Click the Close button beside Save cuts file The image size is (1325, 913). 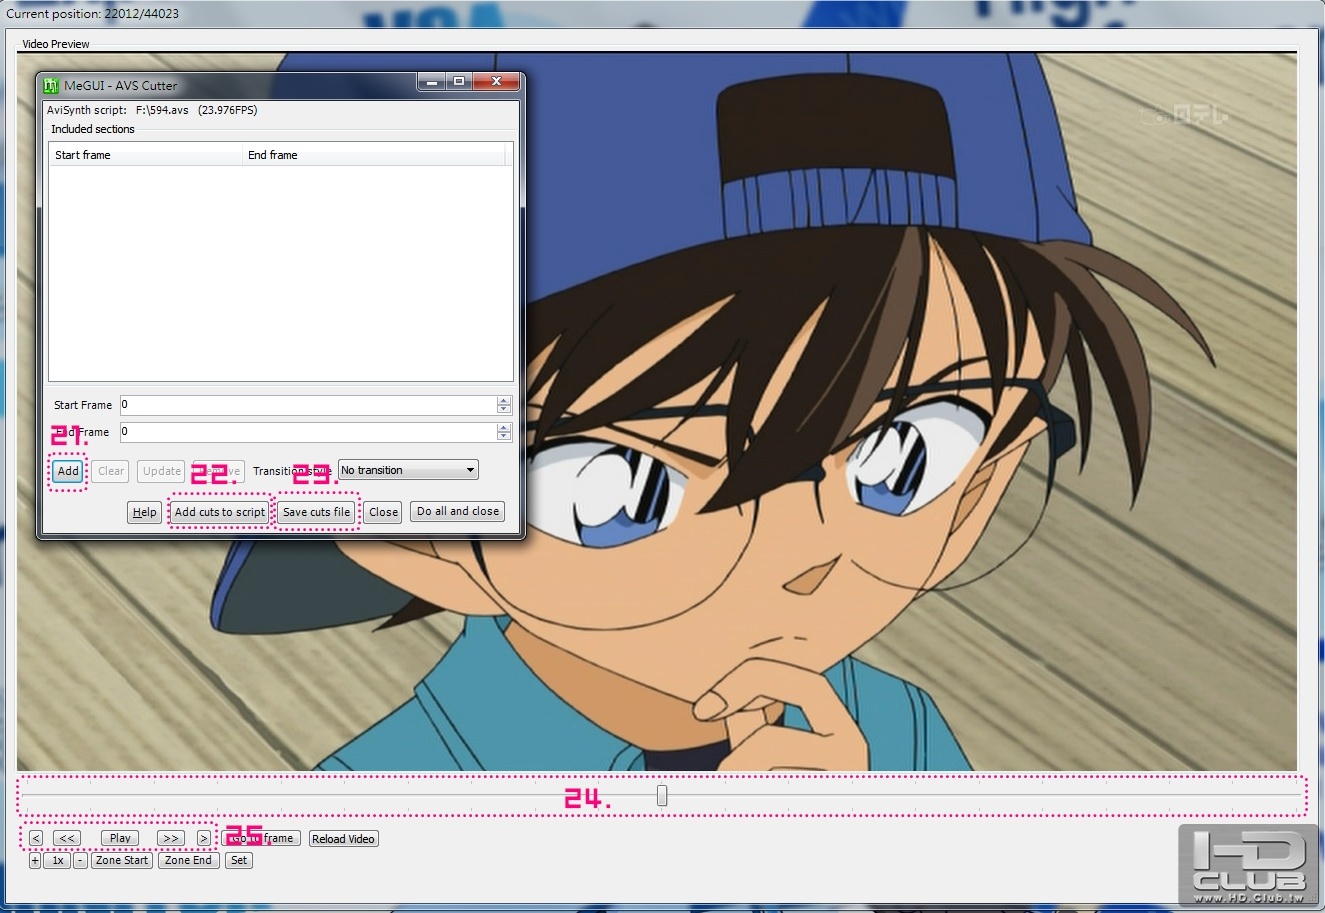[383, 512]
